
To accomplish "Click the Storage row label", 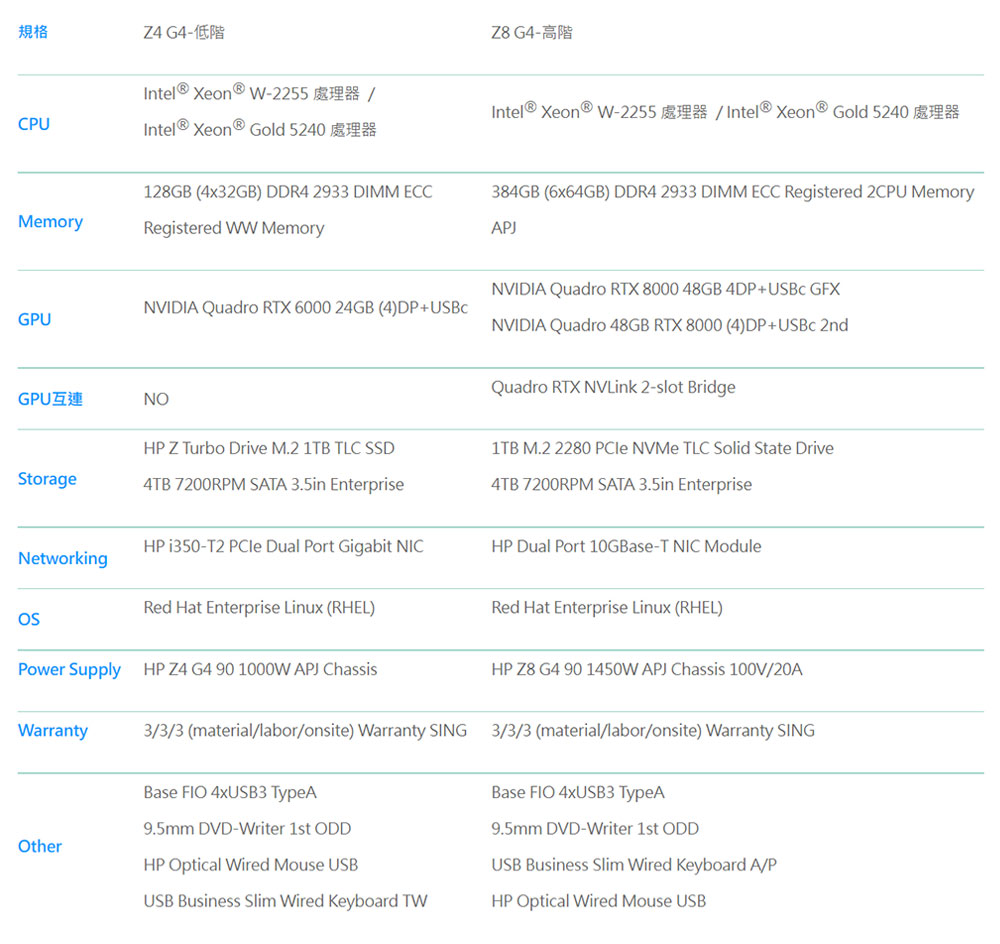I will click(x=47, y=479).
